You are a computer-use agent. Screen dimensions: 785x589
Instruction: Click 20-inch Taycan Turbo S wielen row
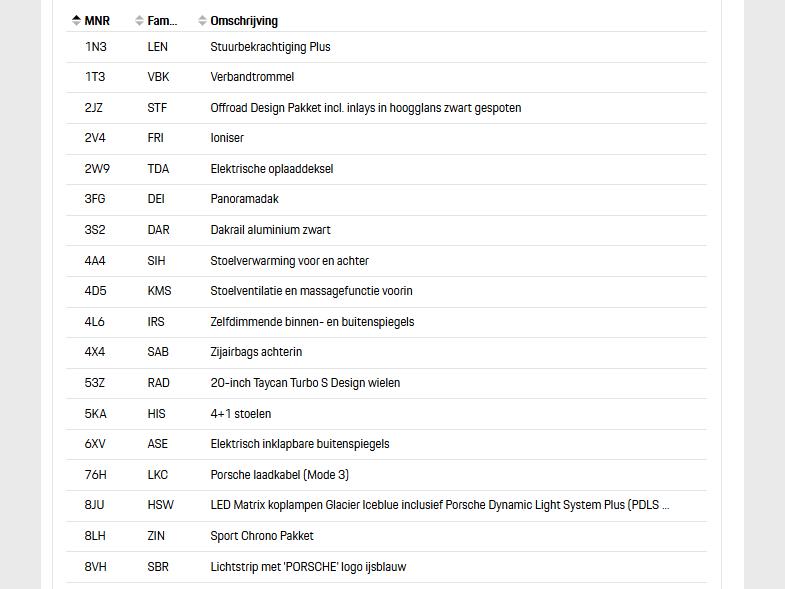(386, 383)
